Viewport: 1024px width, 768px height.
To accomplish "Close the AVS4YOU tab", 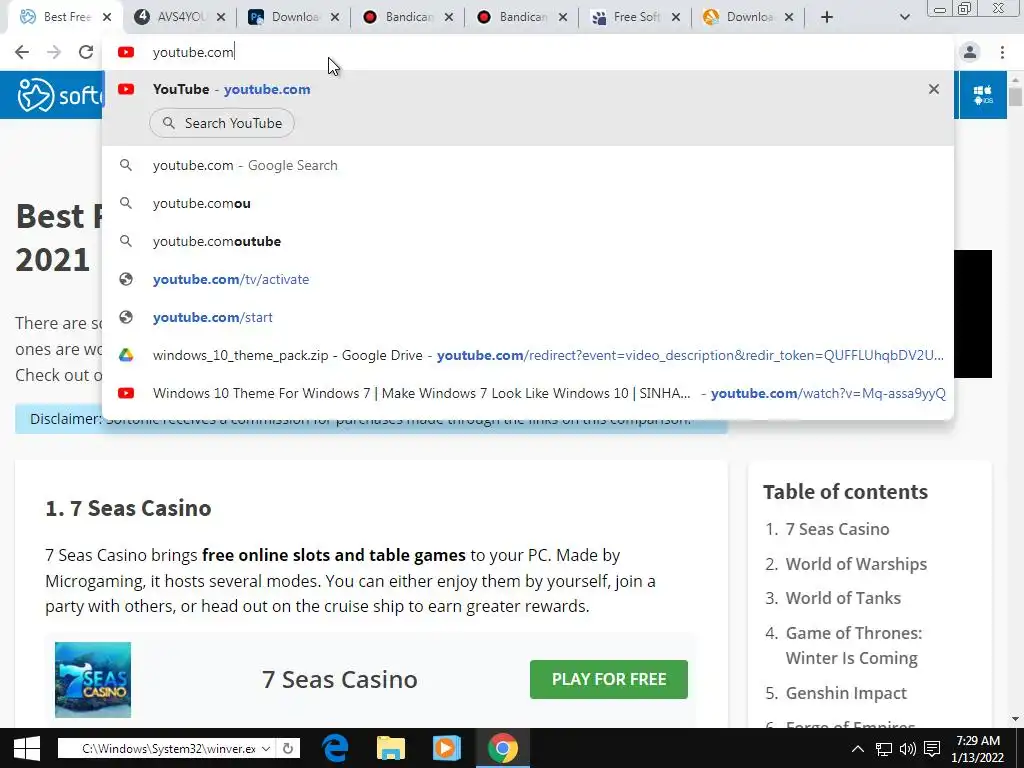I will 221,18.
